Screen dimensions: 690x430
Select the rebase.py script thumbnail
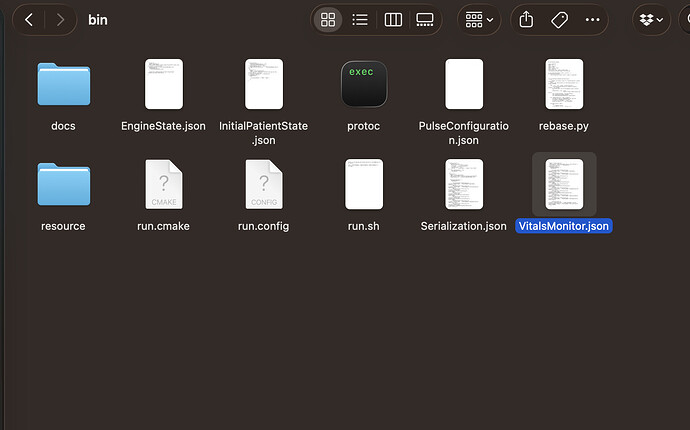(x=564, y=84)
